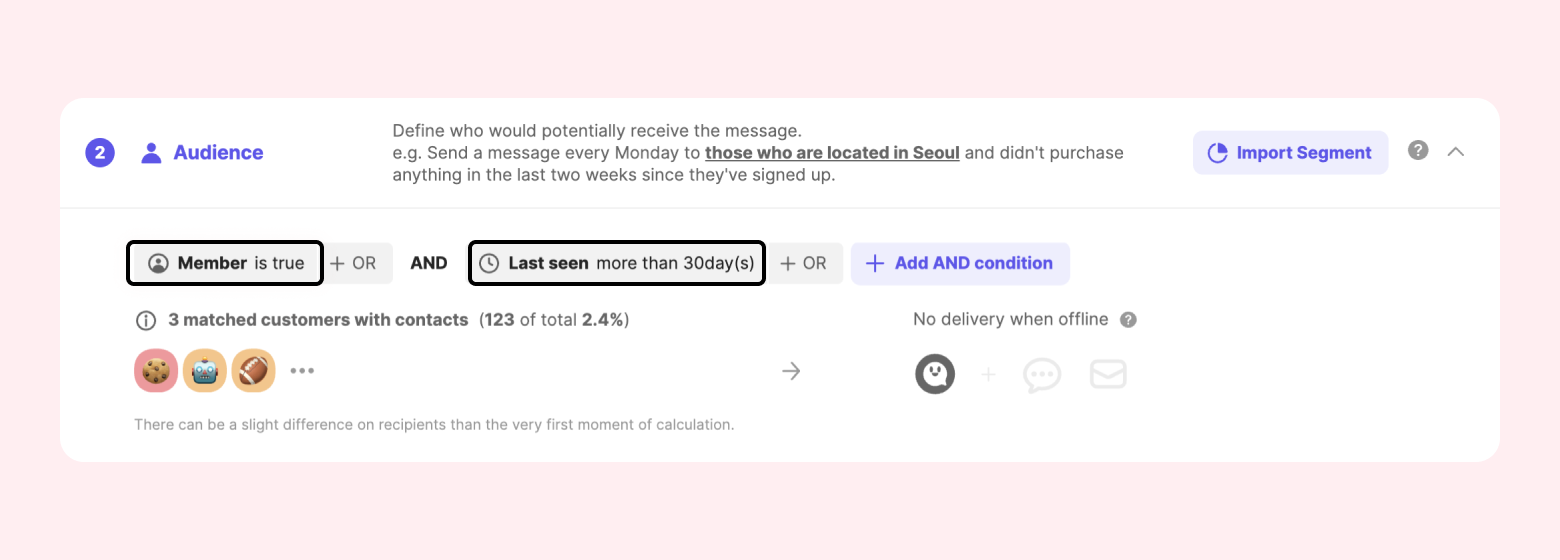The width and height of the screenshot is (1560, 560).
Task: Click the info icon beside matched customers
Action: pos(146,321)
